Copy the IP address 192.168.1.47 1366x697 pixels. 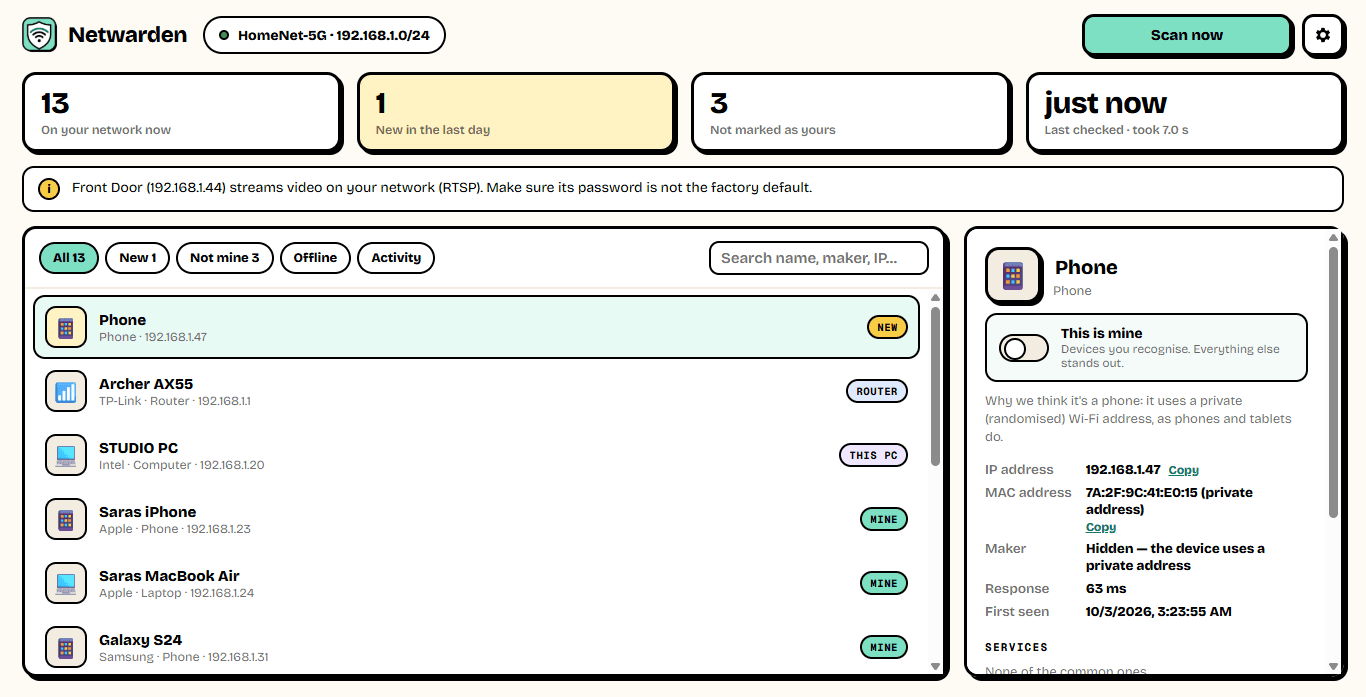tap(1184, 470)
